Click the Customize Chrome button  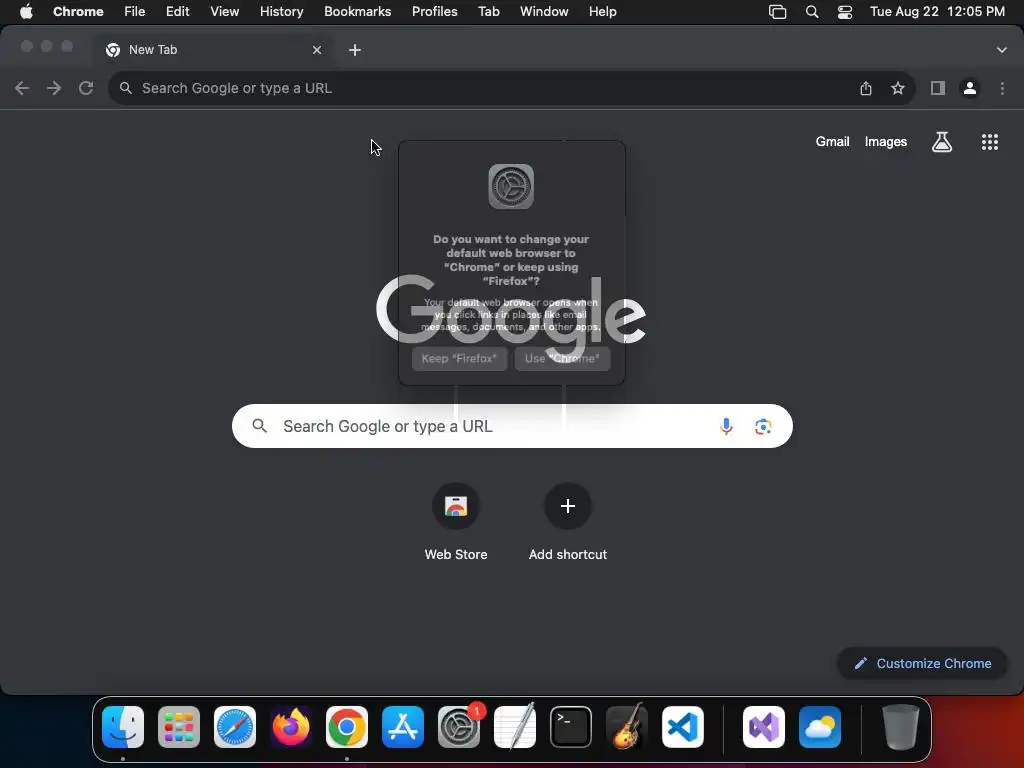coord(922,664)
